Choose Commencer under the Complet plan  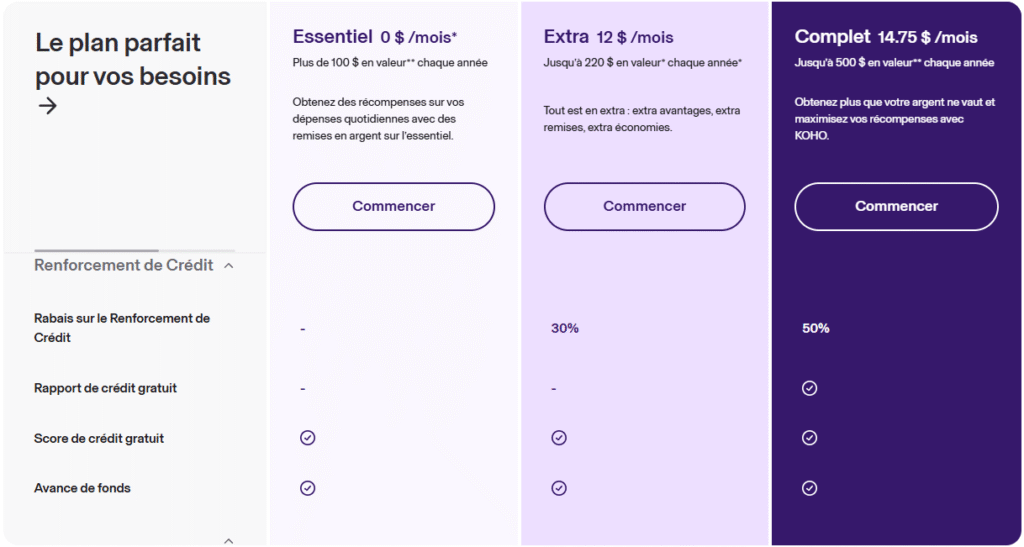(x=896, y=207)
